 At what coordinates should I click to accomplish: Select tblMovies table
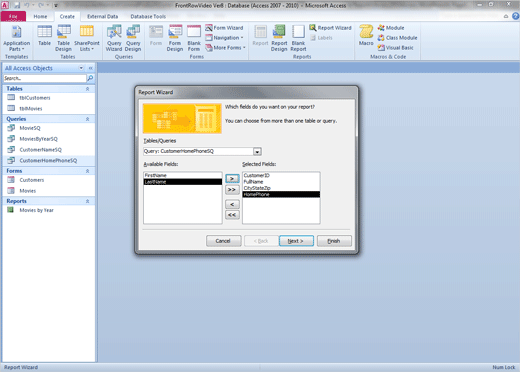tap(49, 108)
